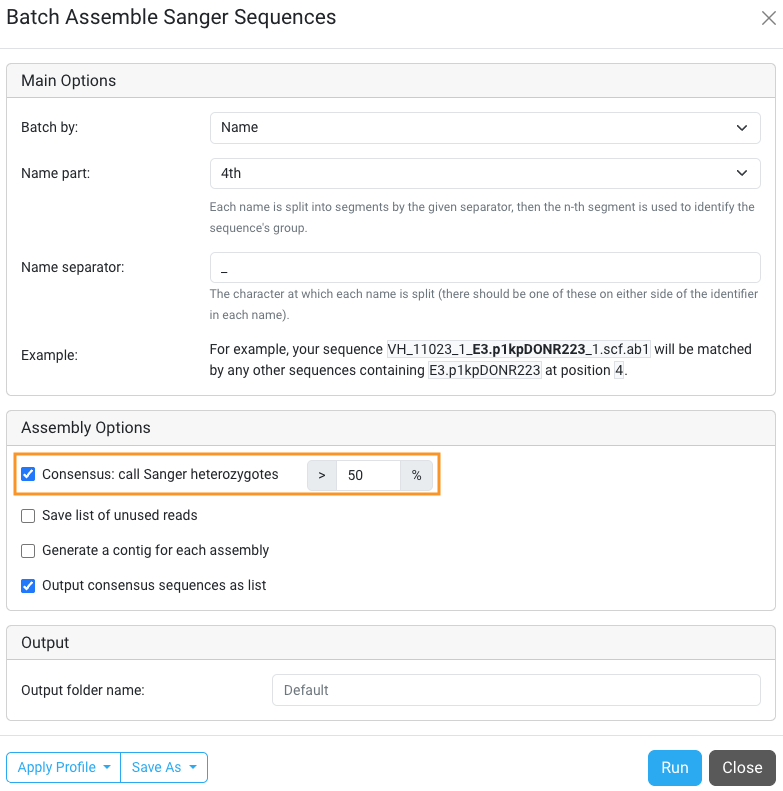Focus the Output folder name field
The image size is (783, 791).
pos(516,690)
